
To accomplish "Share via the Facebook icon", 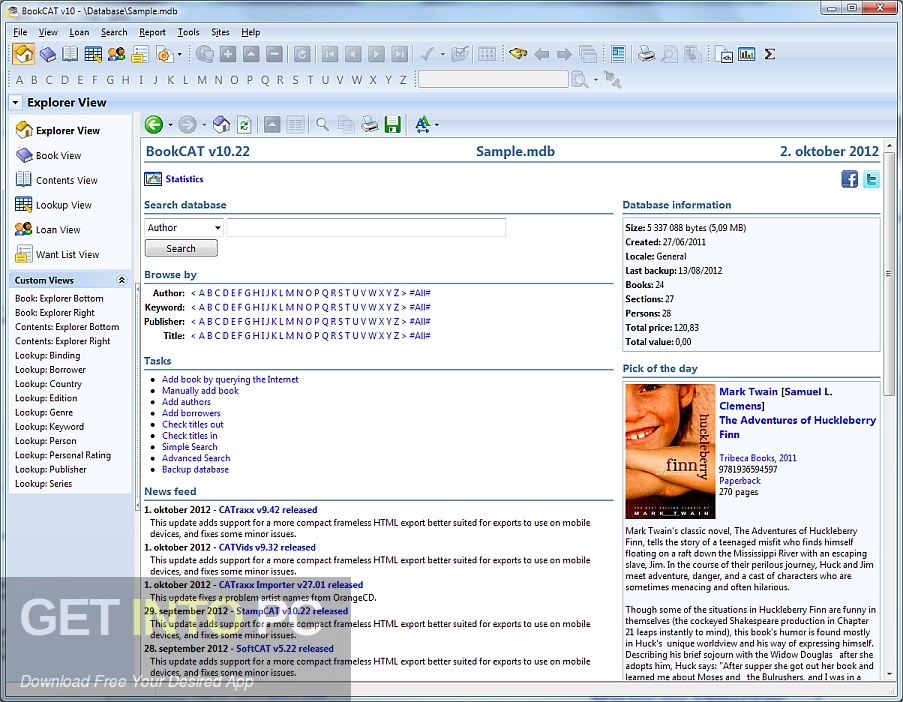I will click(x=849, y=179).
